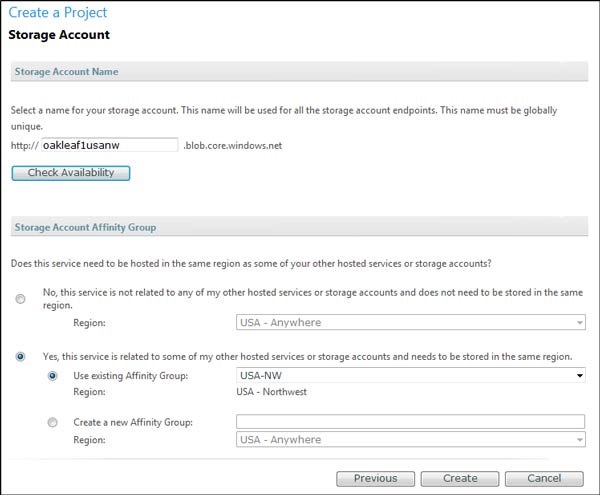Screen dimensions: 600x495
Task: Open the first Region dropdown showing USA - Anywhere
Action: (x=411, y=322)
